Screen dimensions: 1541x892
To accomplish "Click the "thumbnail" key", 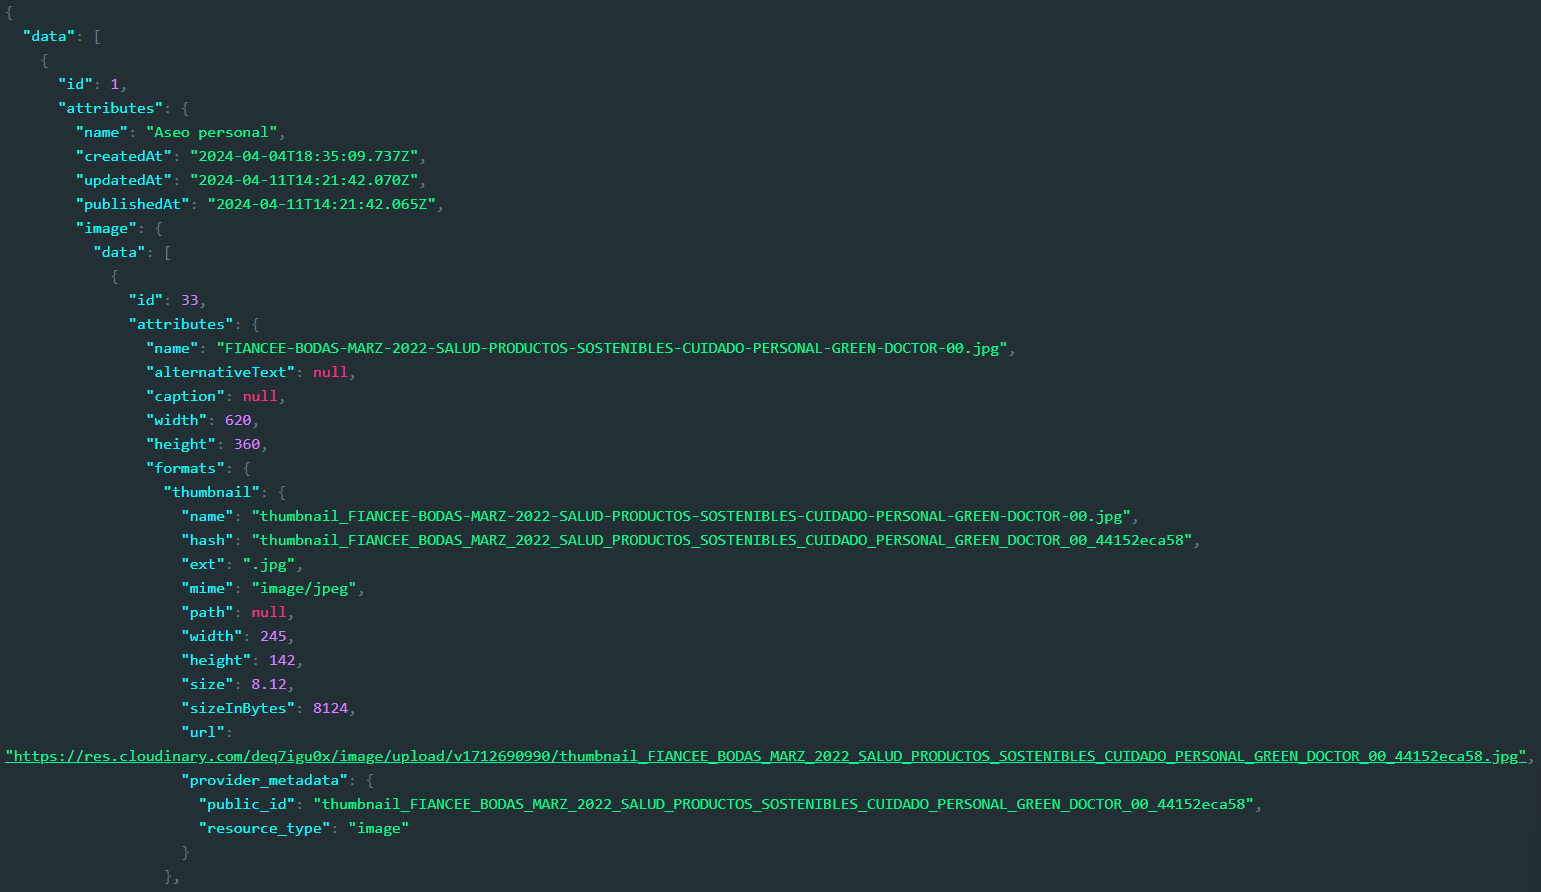I will pos(211,492).
